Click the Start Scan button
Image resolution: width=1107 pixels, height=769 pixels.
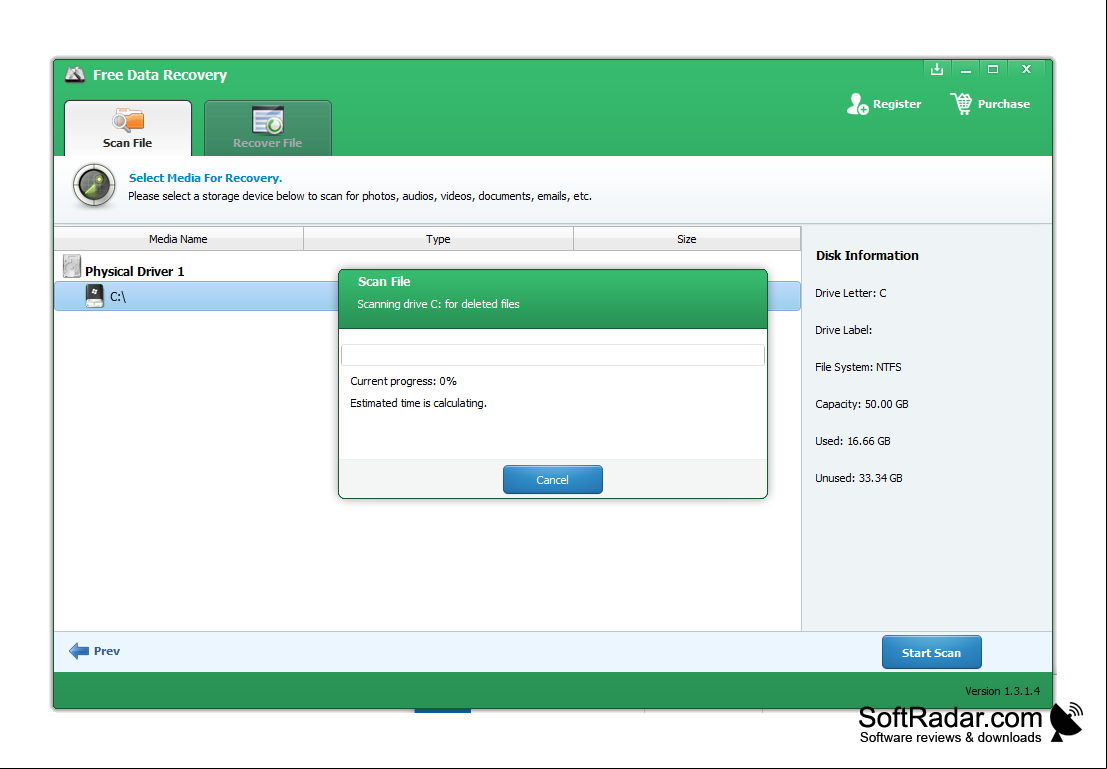[x=931, y=652]
